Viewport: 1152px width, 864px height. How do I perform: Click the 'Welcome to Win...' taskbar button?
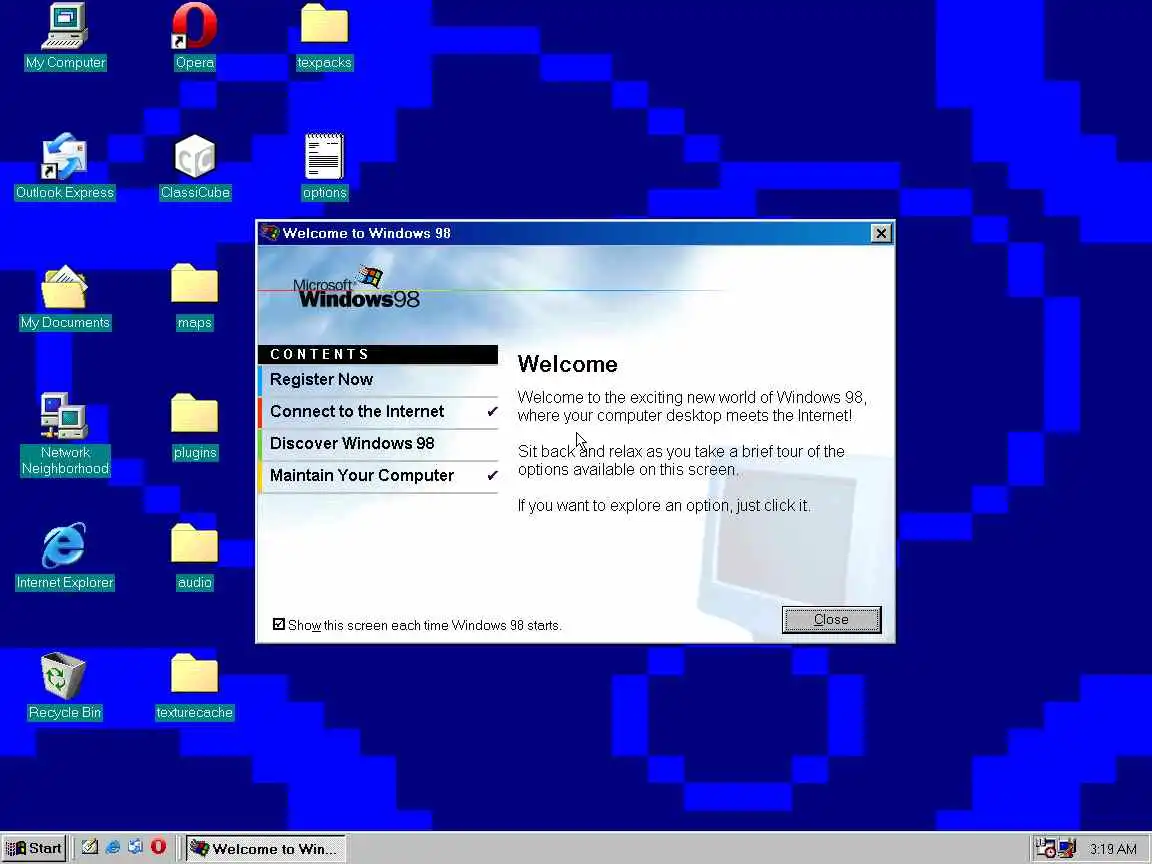(265, 848)
